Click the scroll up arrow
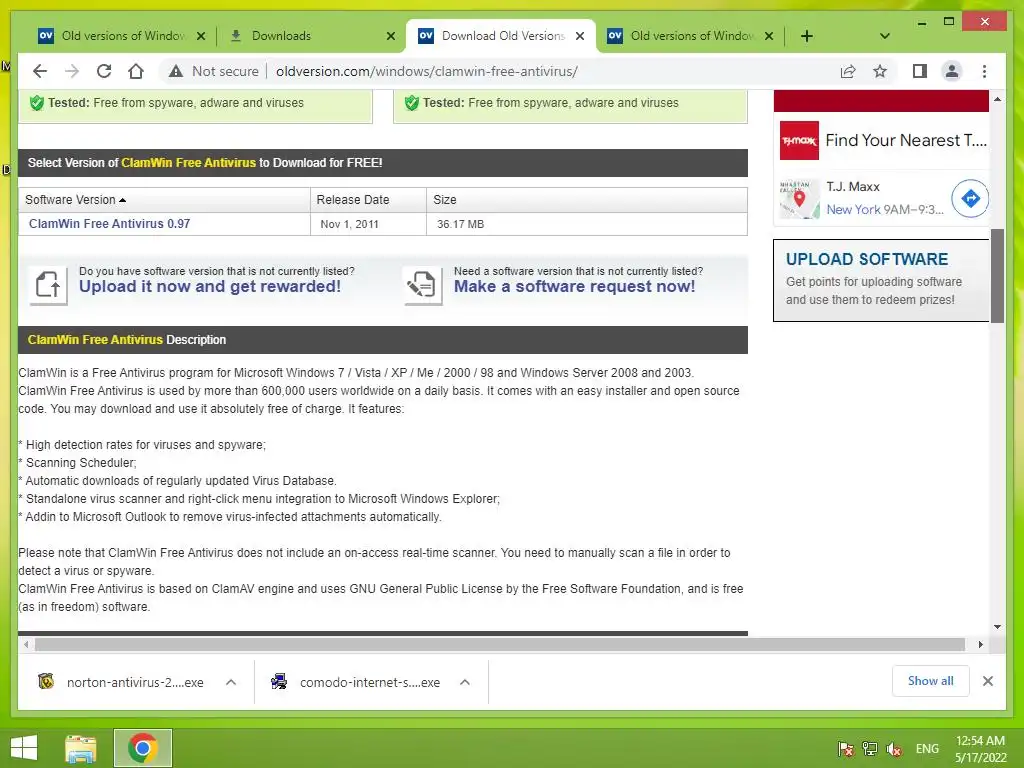The image size is (1024, 768). pyautogui.click(x=997, y=99)
